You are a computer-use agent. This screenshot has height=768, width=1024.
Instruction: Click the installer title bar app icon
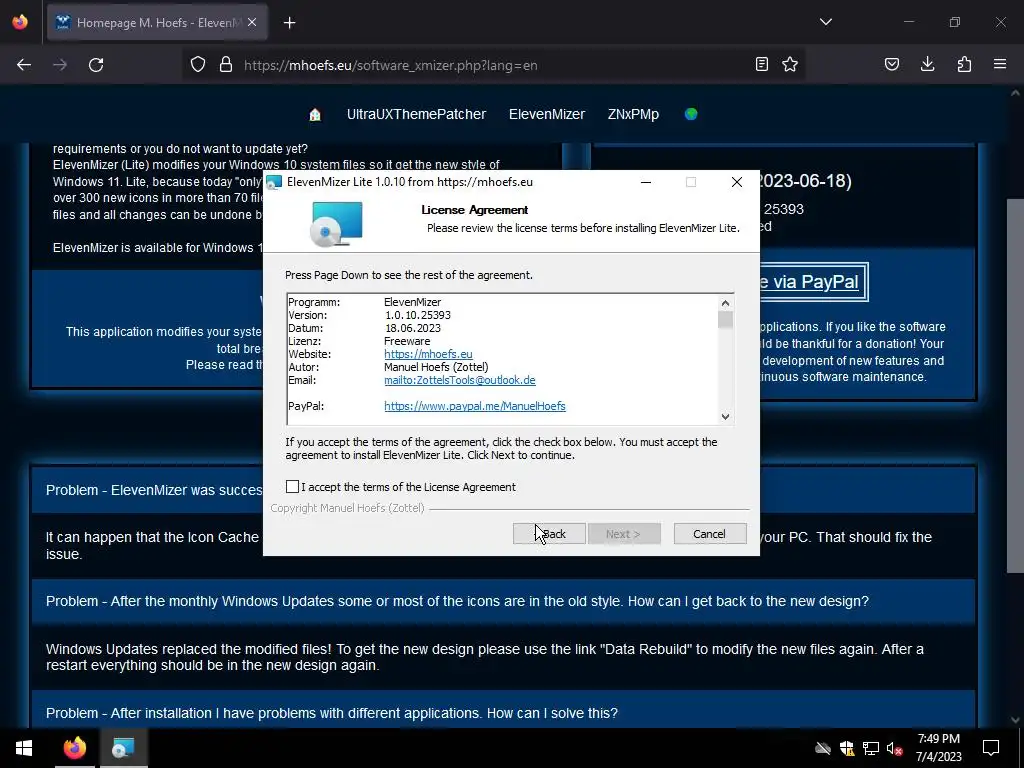tap(274, 182)
